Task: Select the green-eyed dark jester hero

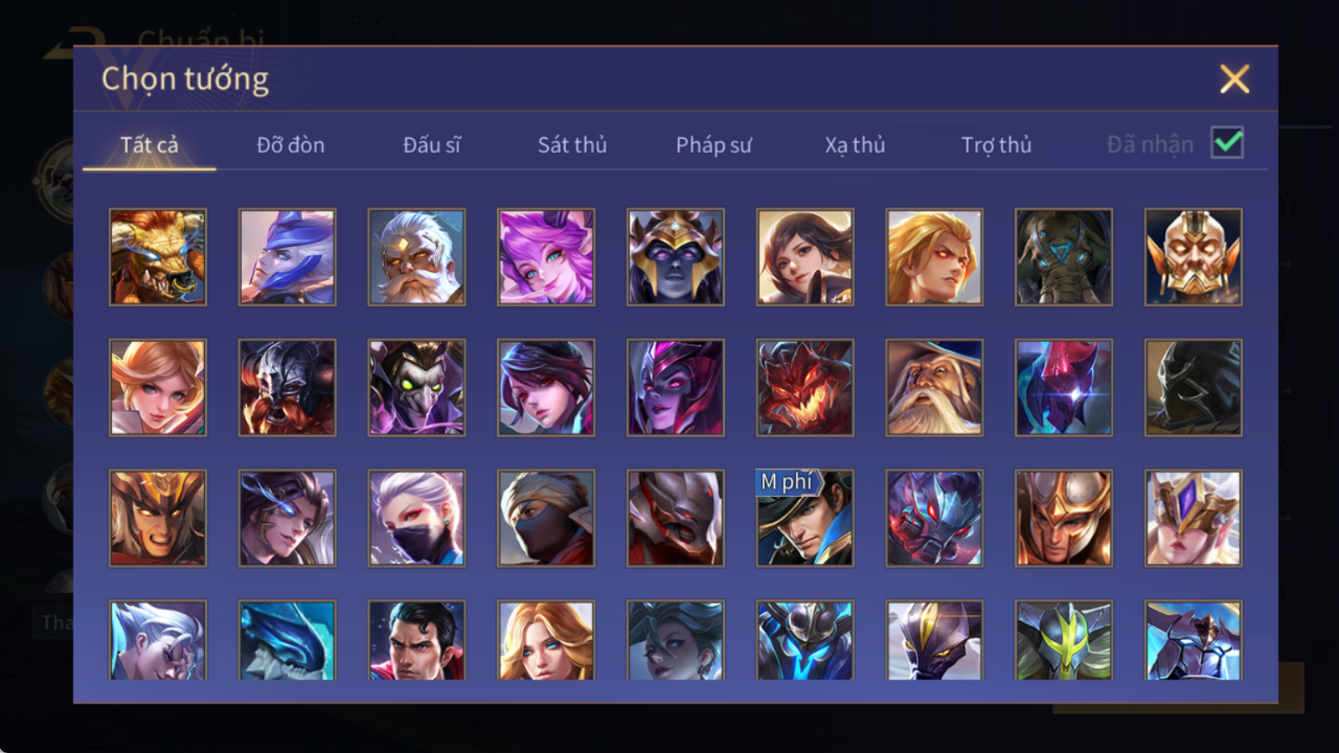Action: (417, 388)
